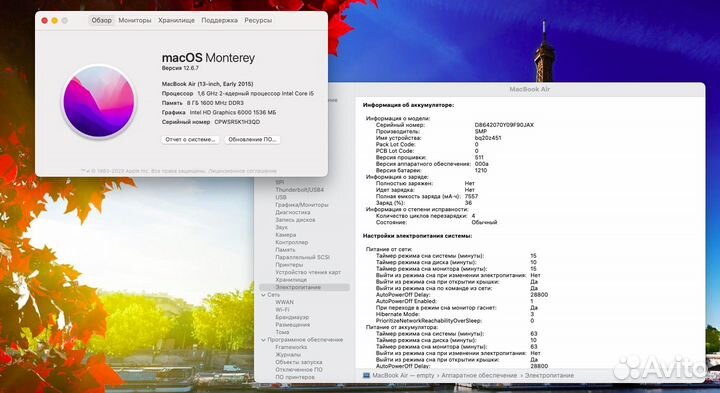
Task: Select Контроллер in the sidebar
Action: pos(292,242)
